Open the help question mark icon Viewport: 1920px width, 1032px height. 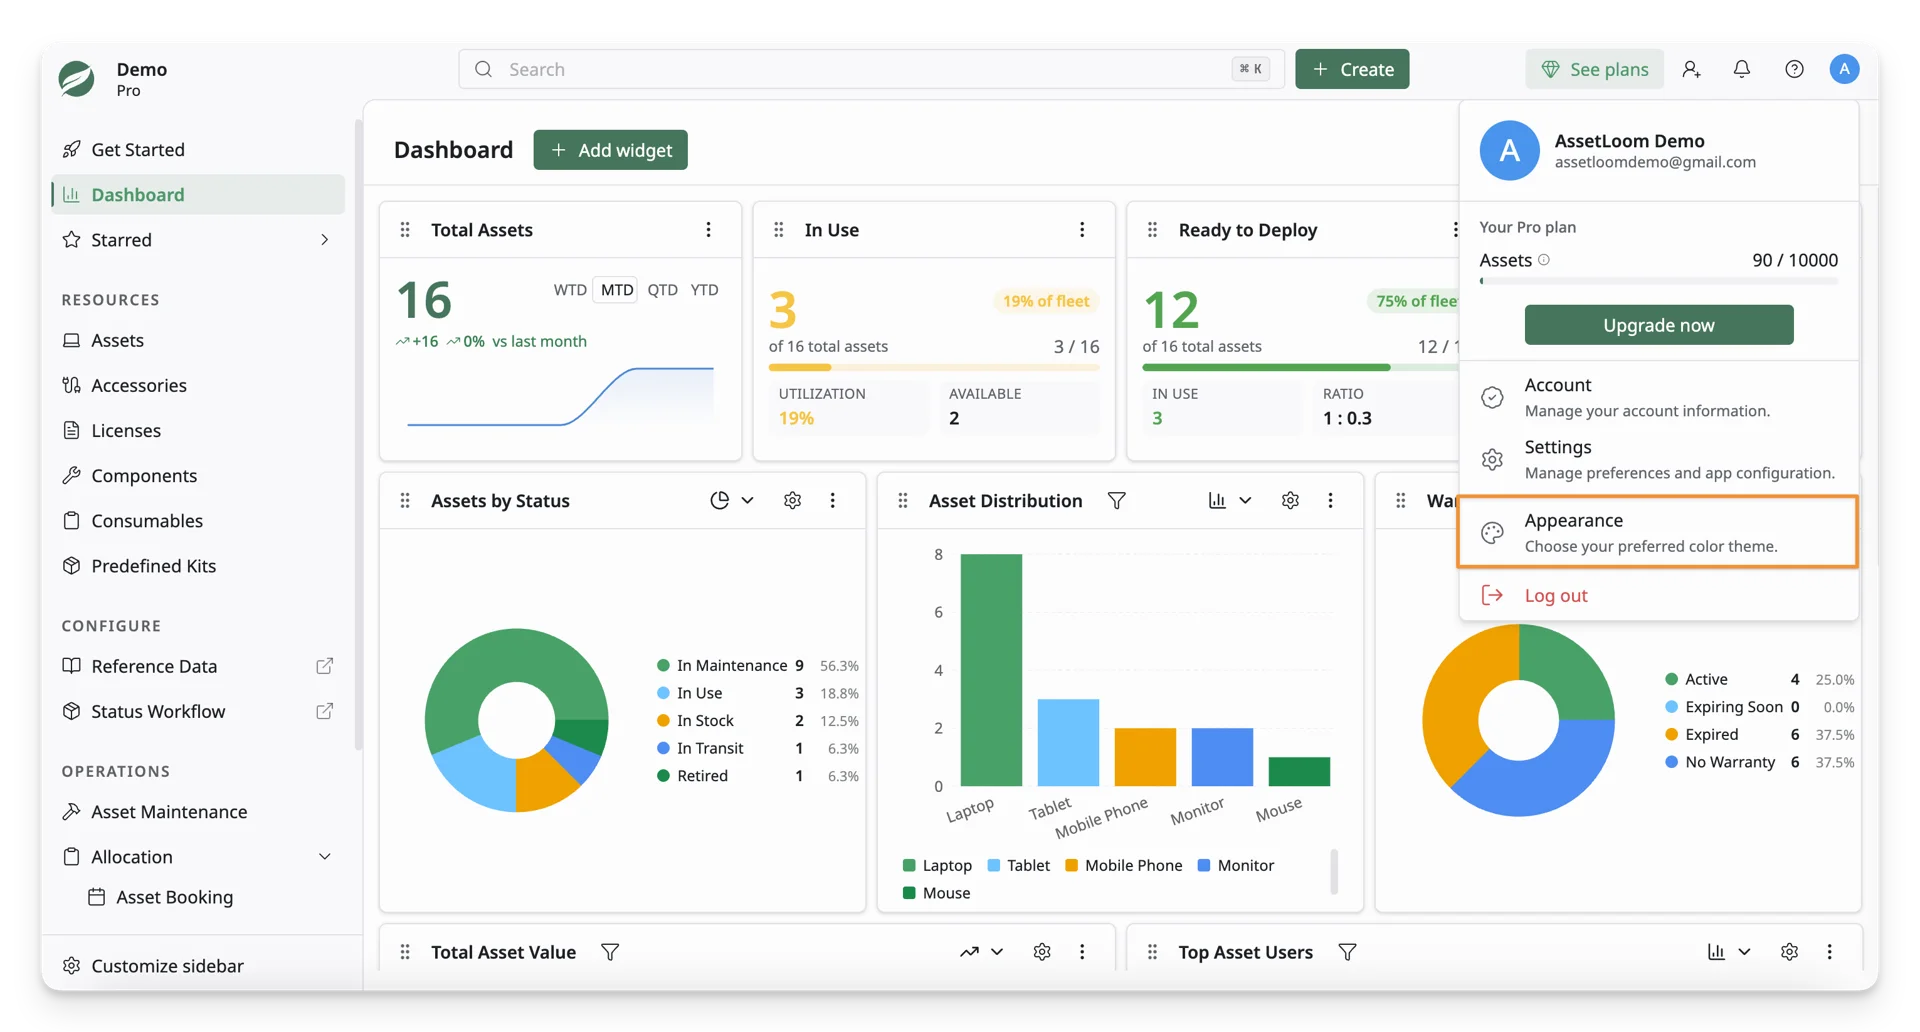tap(1794, 69)
